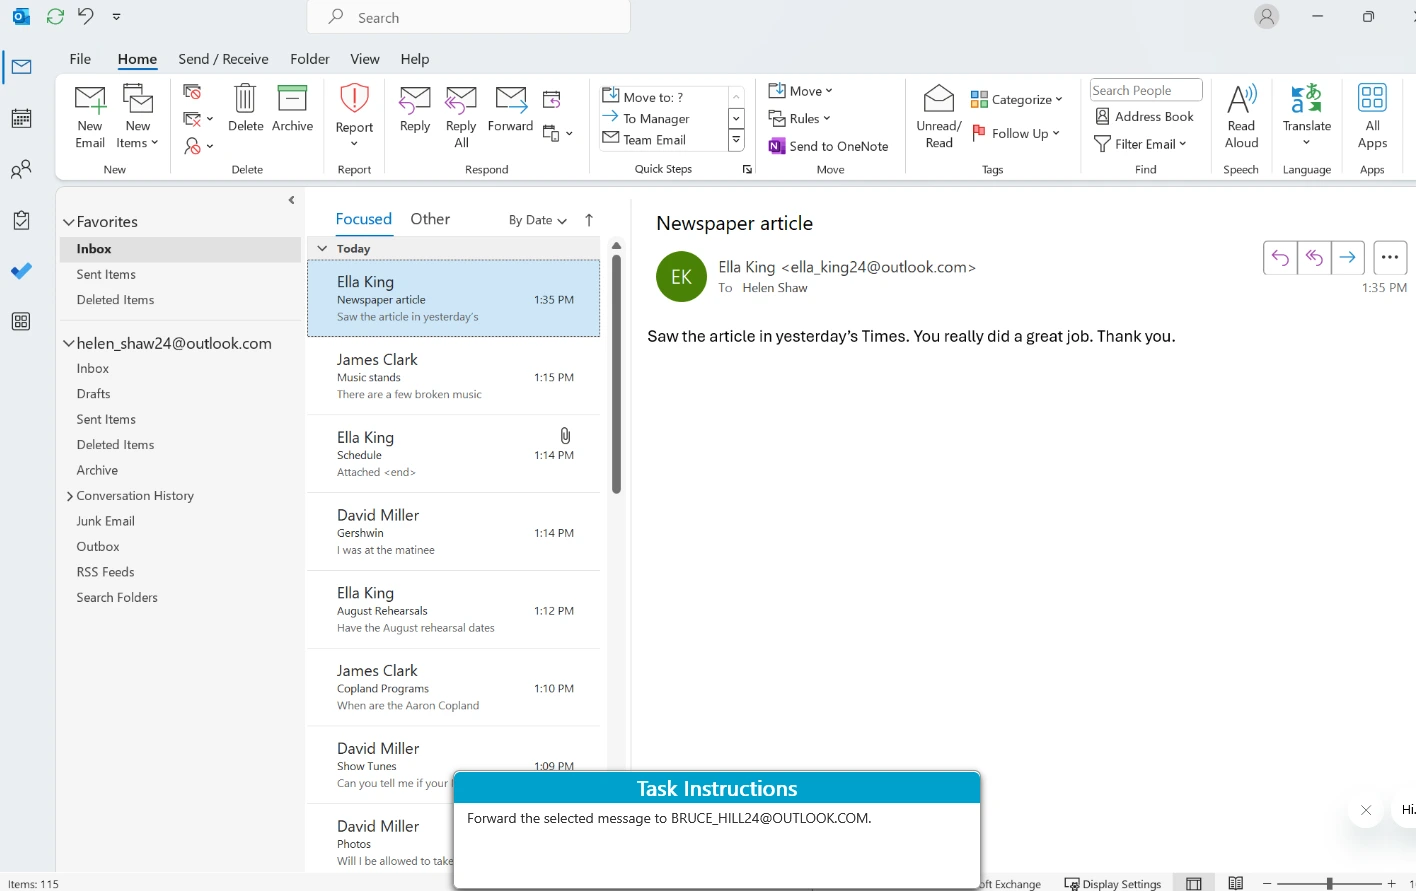This screenshot has height=891, width=1416.
Task: Open Display Settings from the status bar
Action: tap(1113, 883)
